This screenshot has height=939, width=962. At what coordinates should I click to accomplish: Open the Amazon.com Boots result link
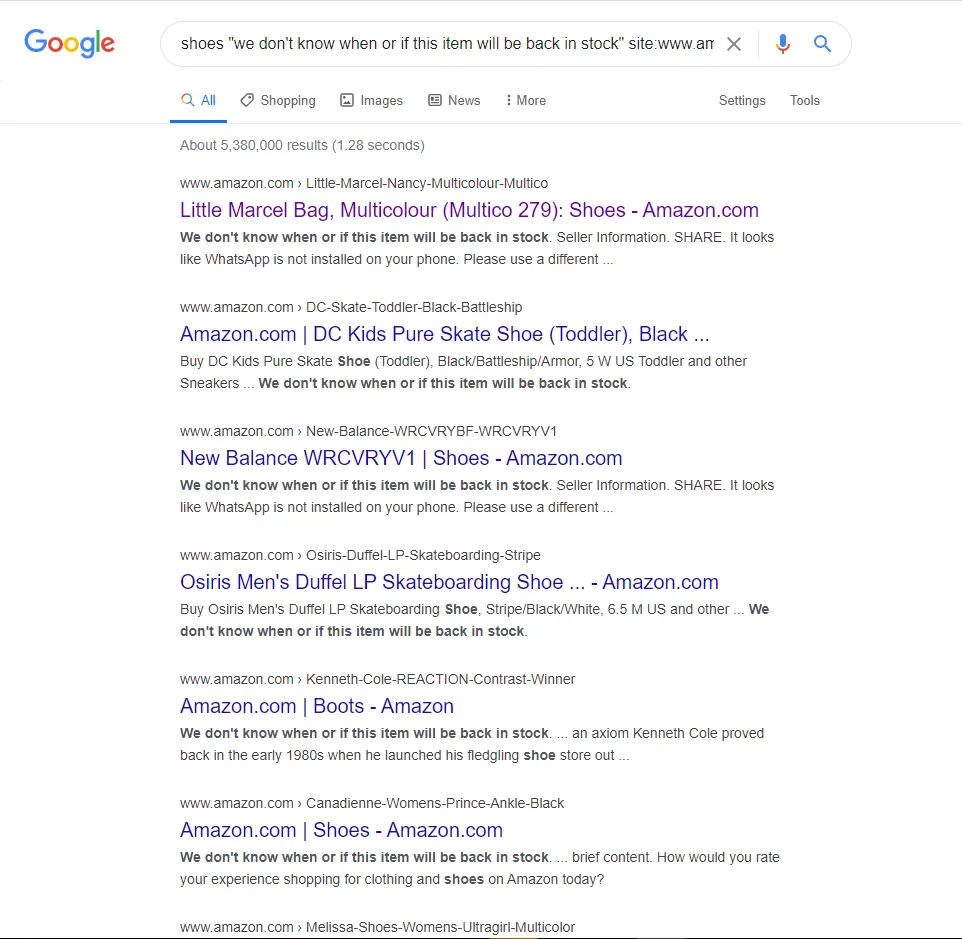(x=317, y=706)
